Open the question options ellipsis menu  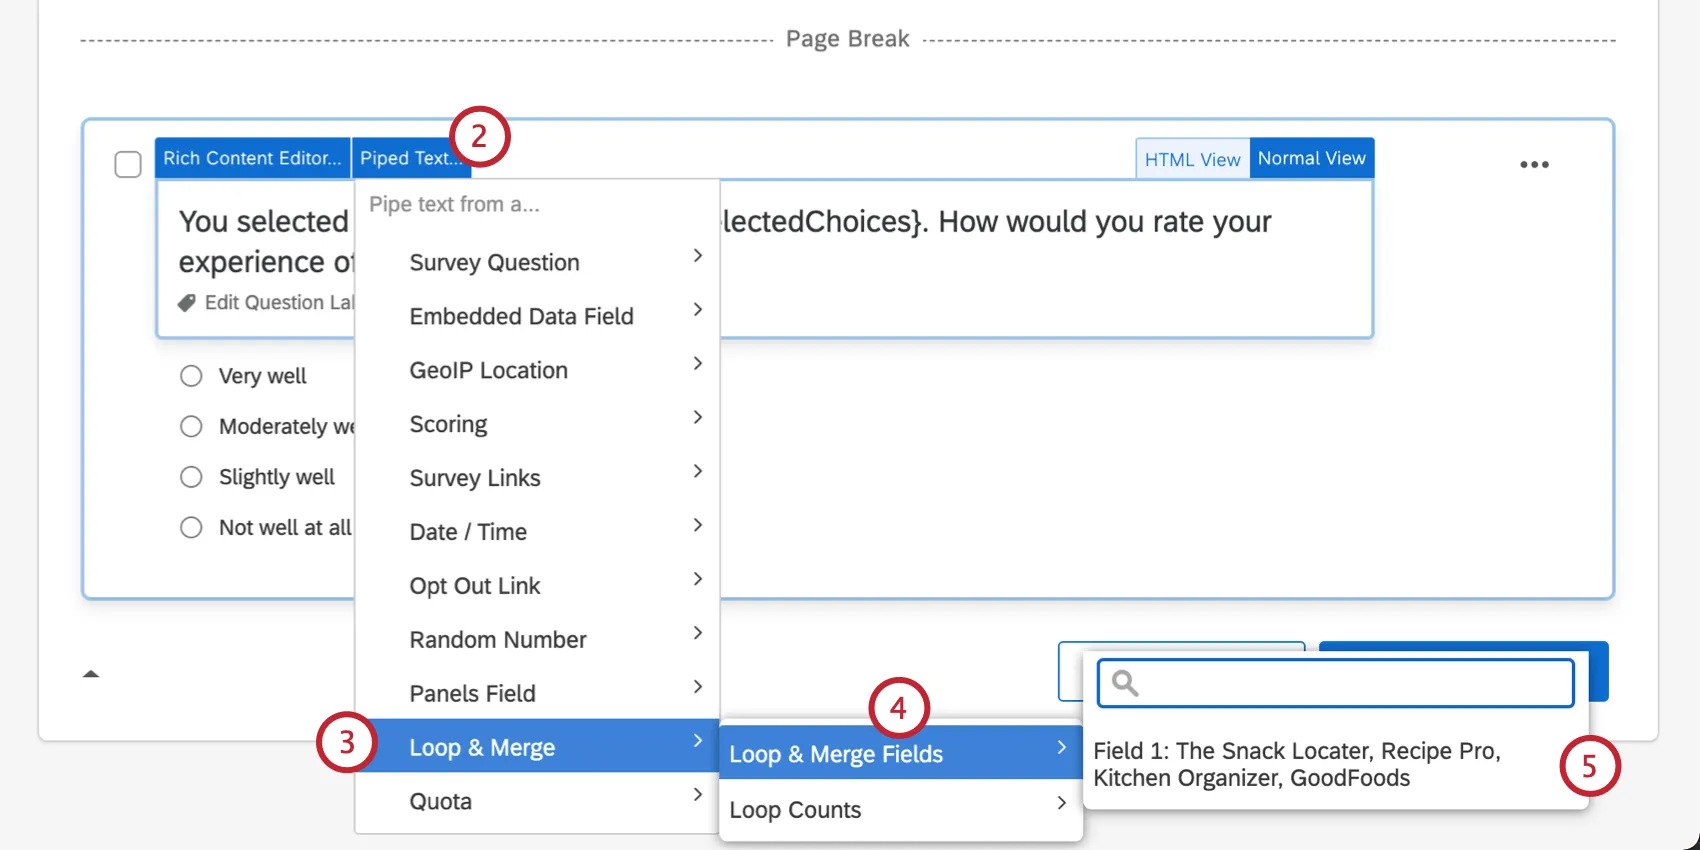(1535, 164)
